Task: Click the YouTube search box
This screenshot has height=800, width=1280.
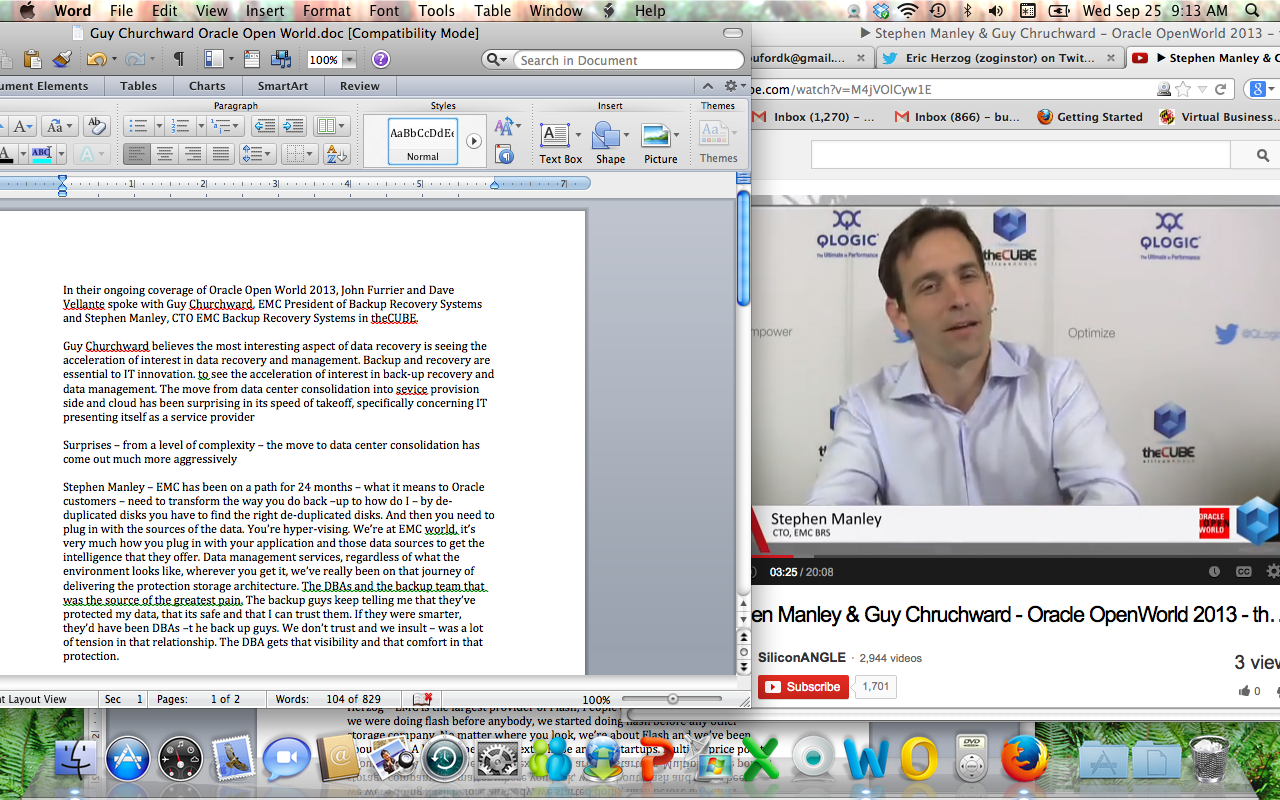Action: (1020, 155)
